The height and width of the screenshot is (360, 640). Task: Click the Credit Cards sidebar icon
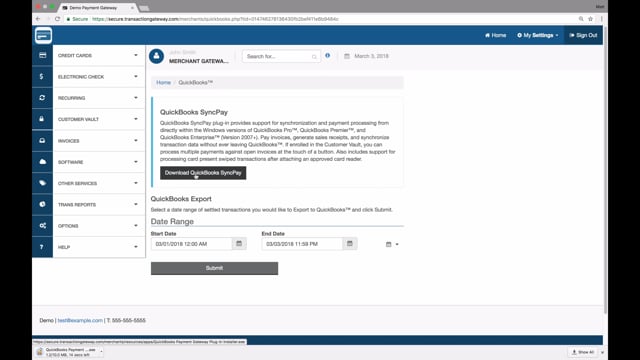click(x=42, y=56)
